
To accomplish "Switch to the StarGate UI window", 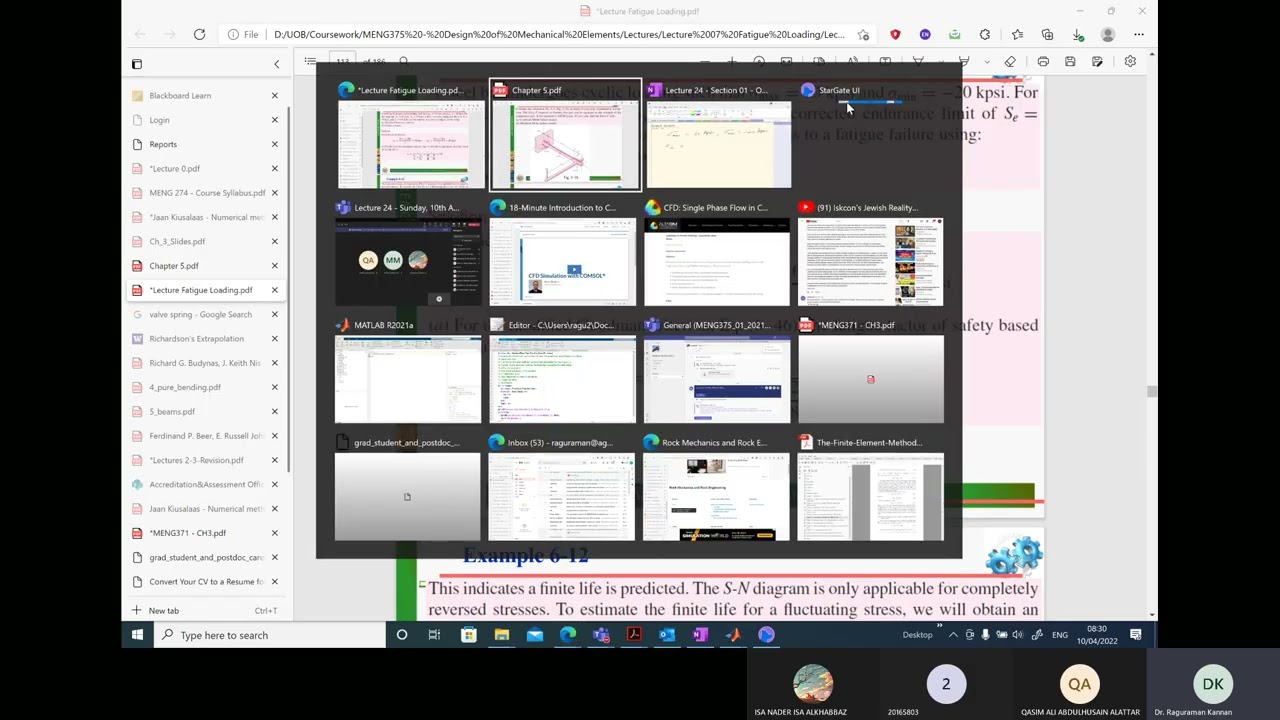I will [x=870, y=135].
